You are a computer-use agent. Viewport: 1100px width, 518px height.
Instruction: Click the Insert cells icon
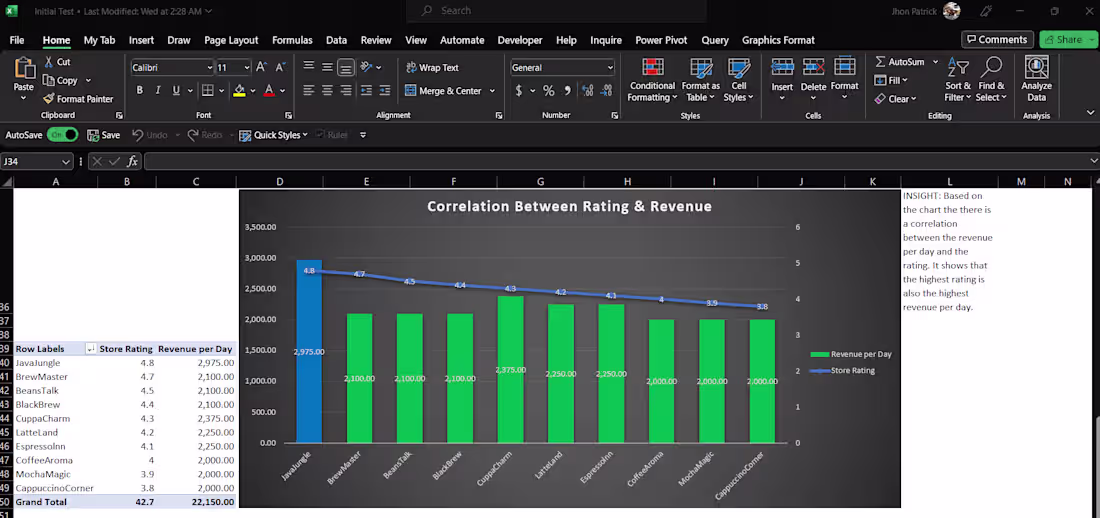click(x=782, y=68)
